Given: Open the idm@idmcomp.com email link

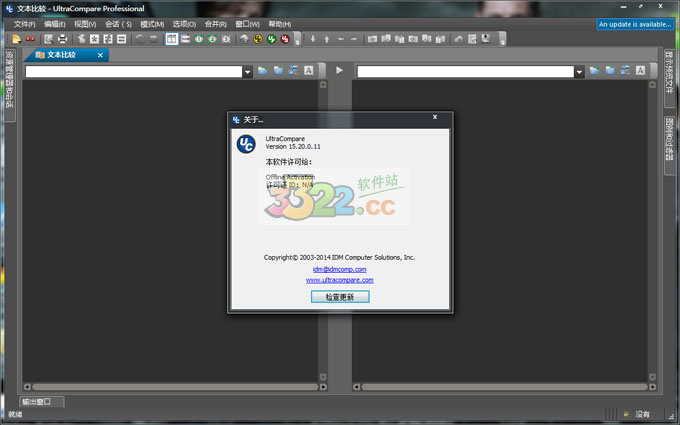Looking at the screenshot, I should click(340, 269).
